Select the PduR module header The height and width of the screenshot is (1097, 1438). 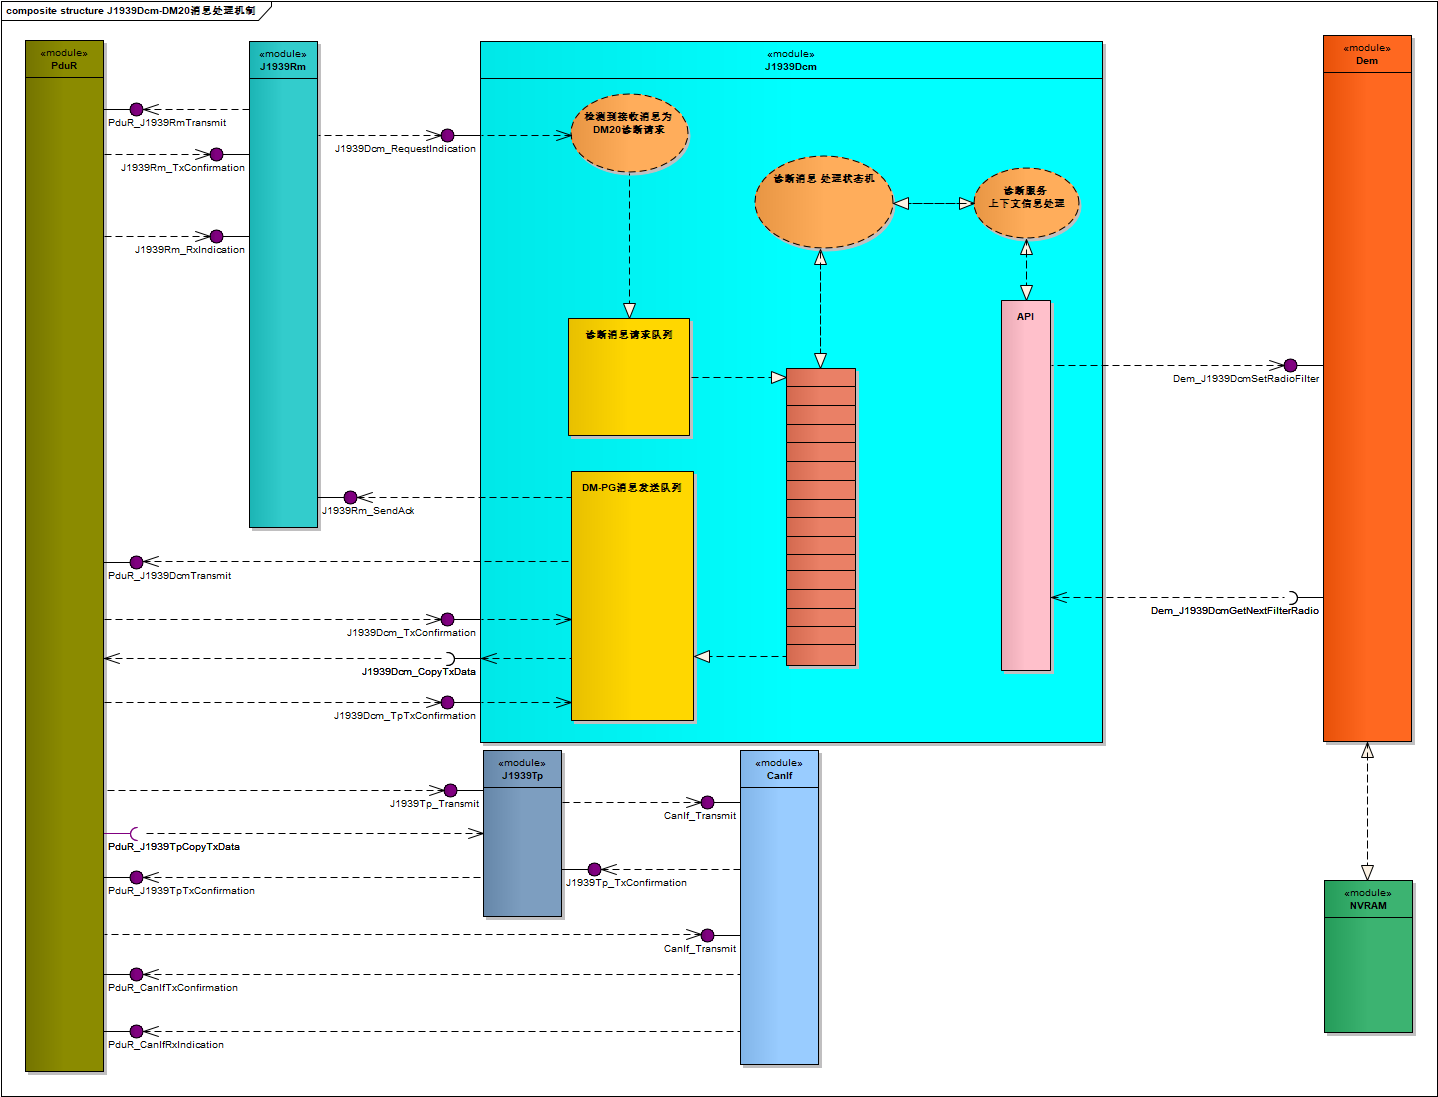click(64, 59)
